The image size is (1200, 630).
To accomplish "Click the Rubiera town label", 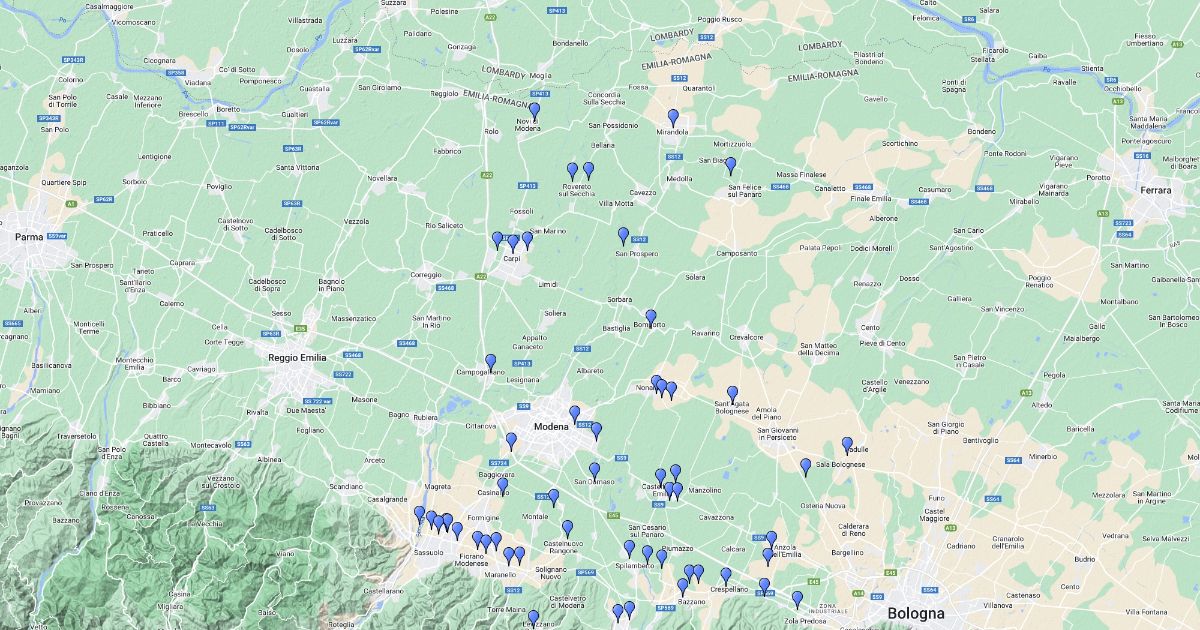I will point(426,417).
